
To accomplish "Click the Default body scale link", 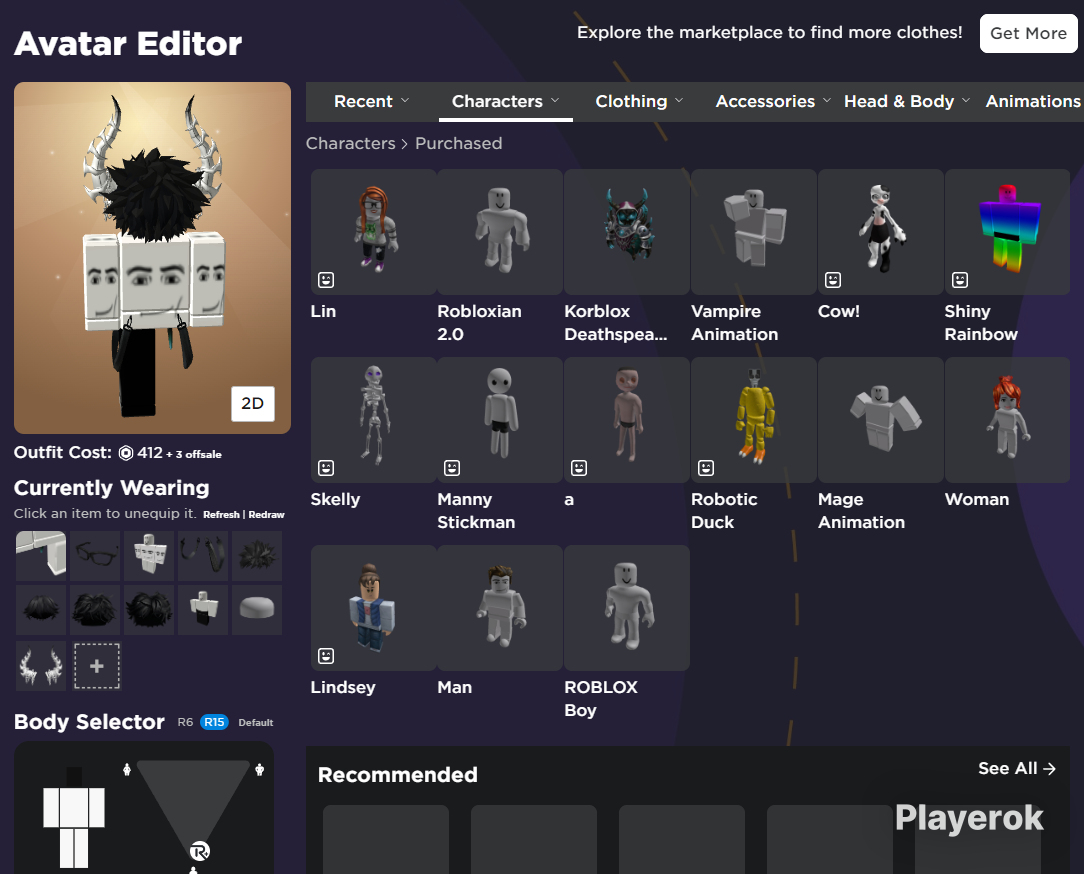I will pyautogui.click(x=256, y=723).
